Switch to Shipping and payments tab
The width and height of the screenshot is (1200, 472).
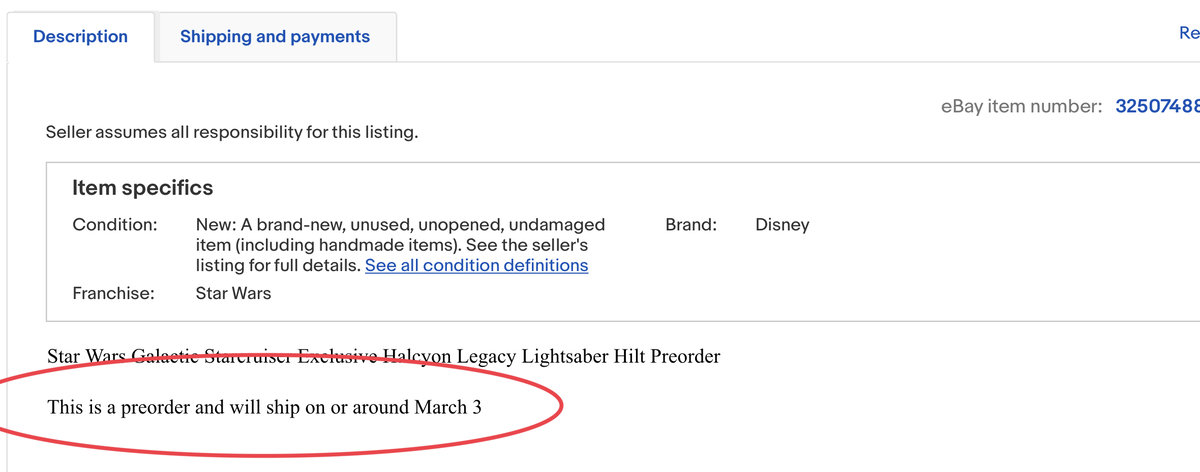pyautogui.click(x=275, y=37)
